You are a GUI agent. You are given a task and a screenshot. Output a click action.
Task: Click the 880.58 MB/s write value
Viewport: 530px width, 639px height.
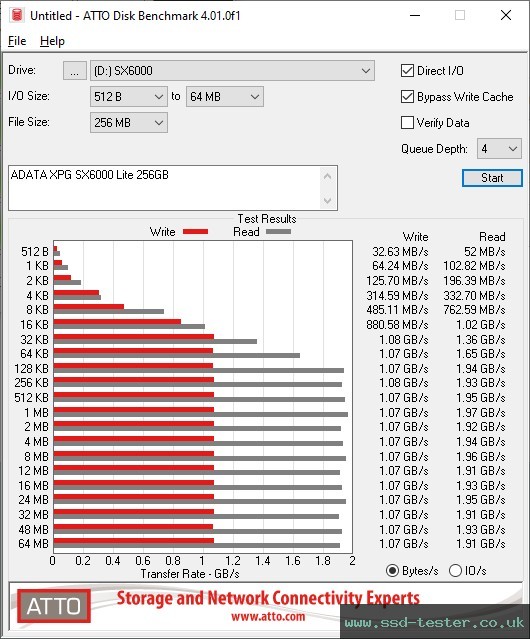(397, 325)
